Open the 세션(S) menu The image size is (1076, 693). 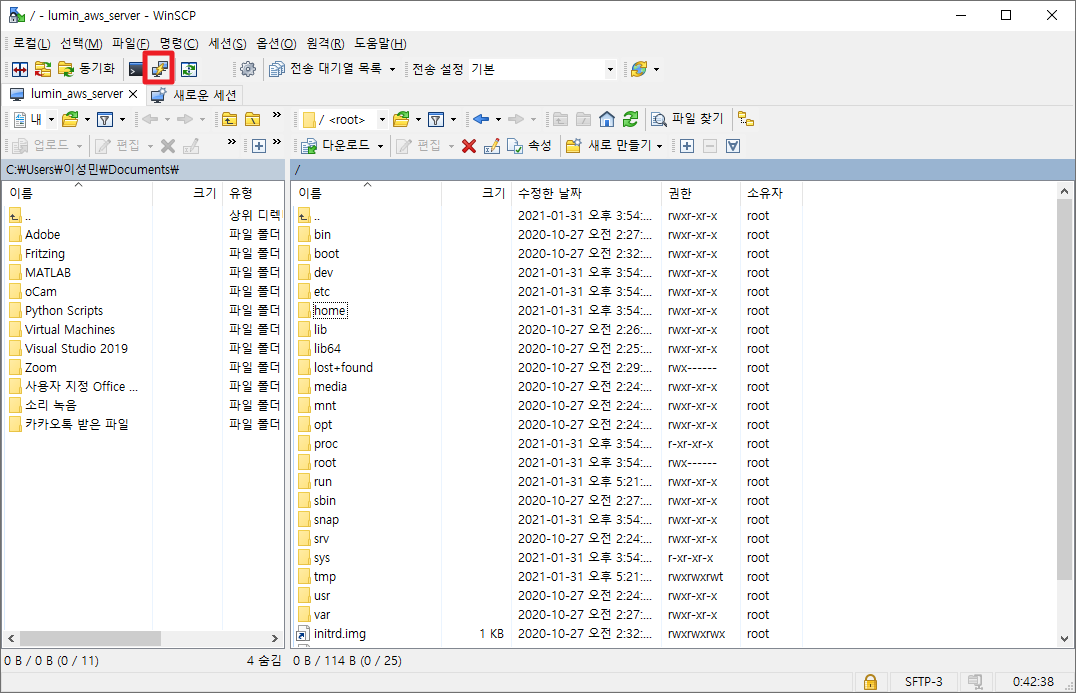tap(227, 44)
